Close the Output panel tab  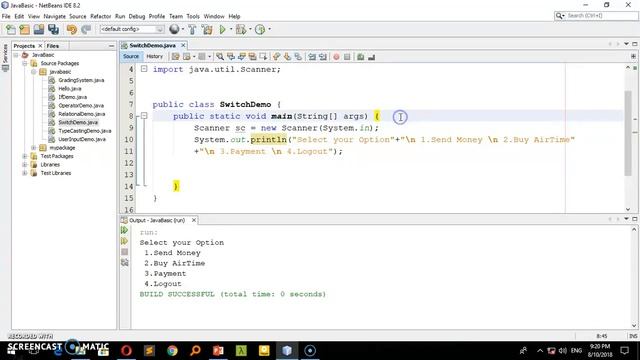click(194, 220)
